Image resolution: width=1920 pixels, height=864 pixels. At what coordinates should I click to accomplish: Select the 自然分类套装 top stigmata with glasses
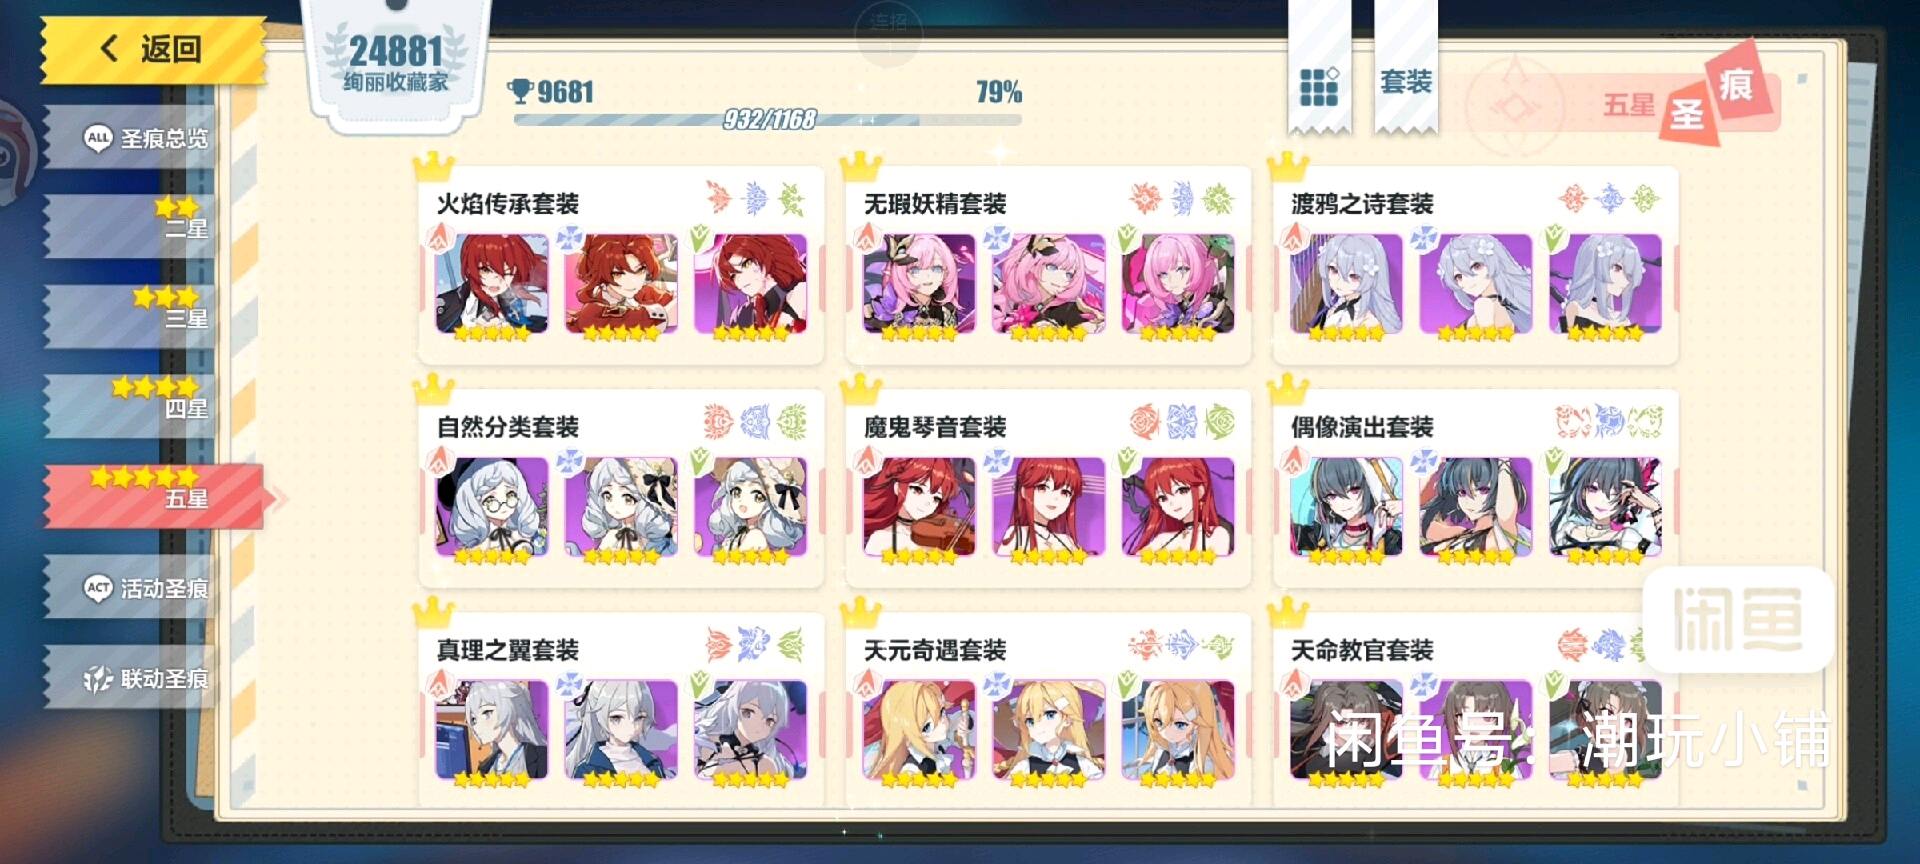(491, 507)
